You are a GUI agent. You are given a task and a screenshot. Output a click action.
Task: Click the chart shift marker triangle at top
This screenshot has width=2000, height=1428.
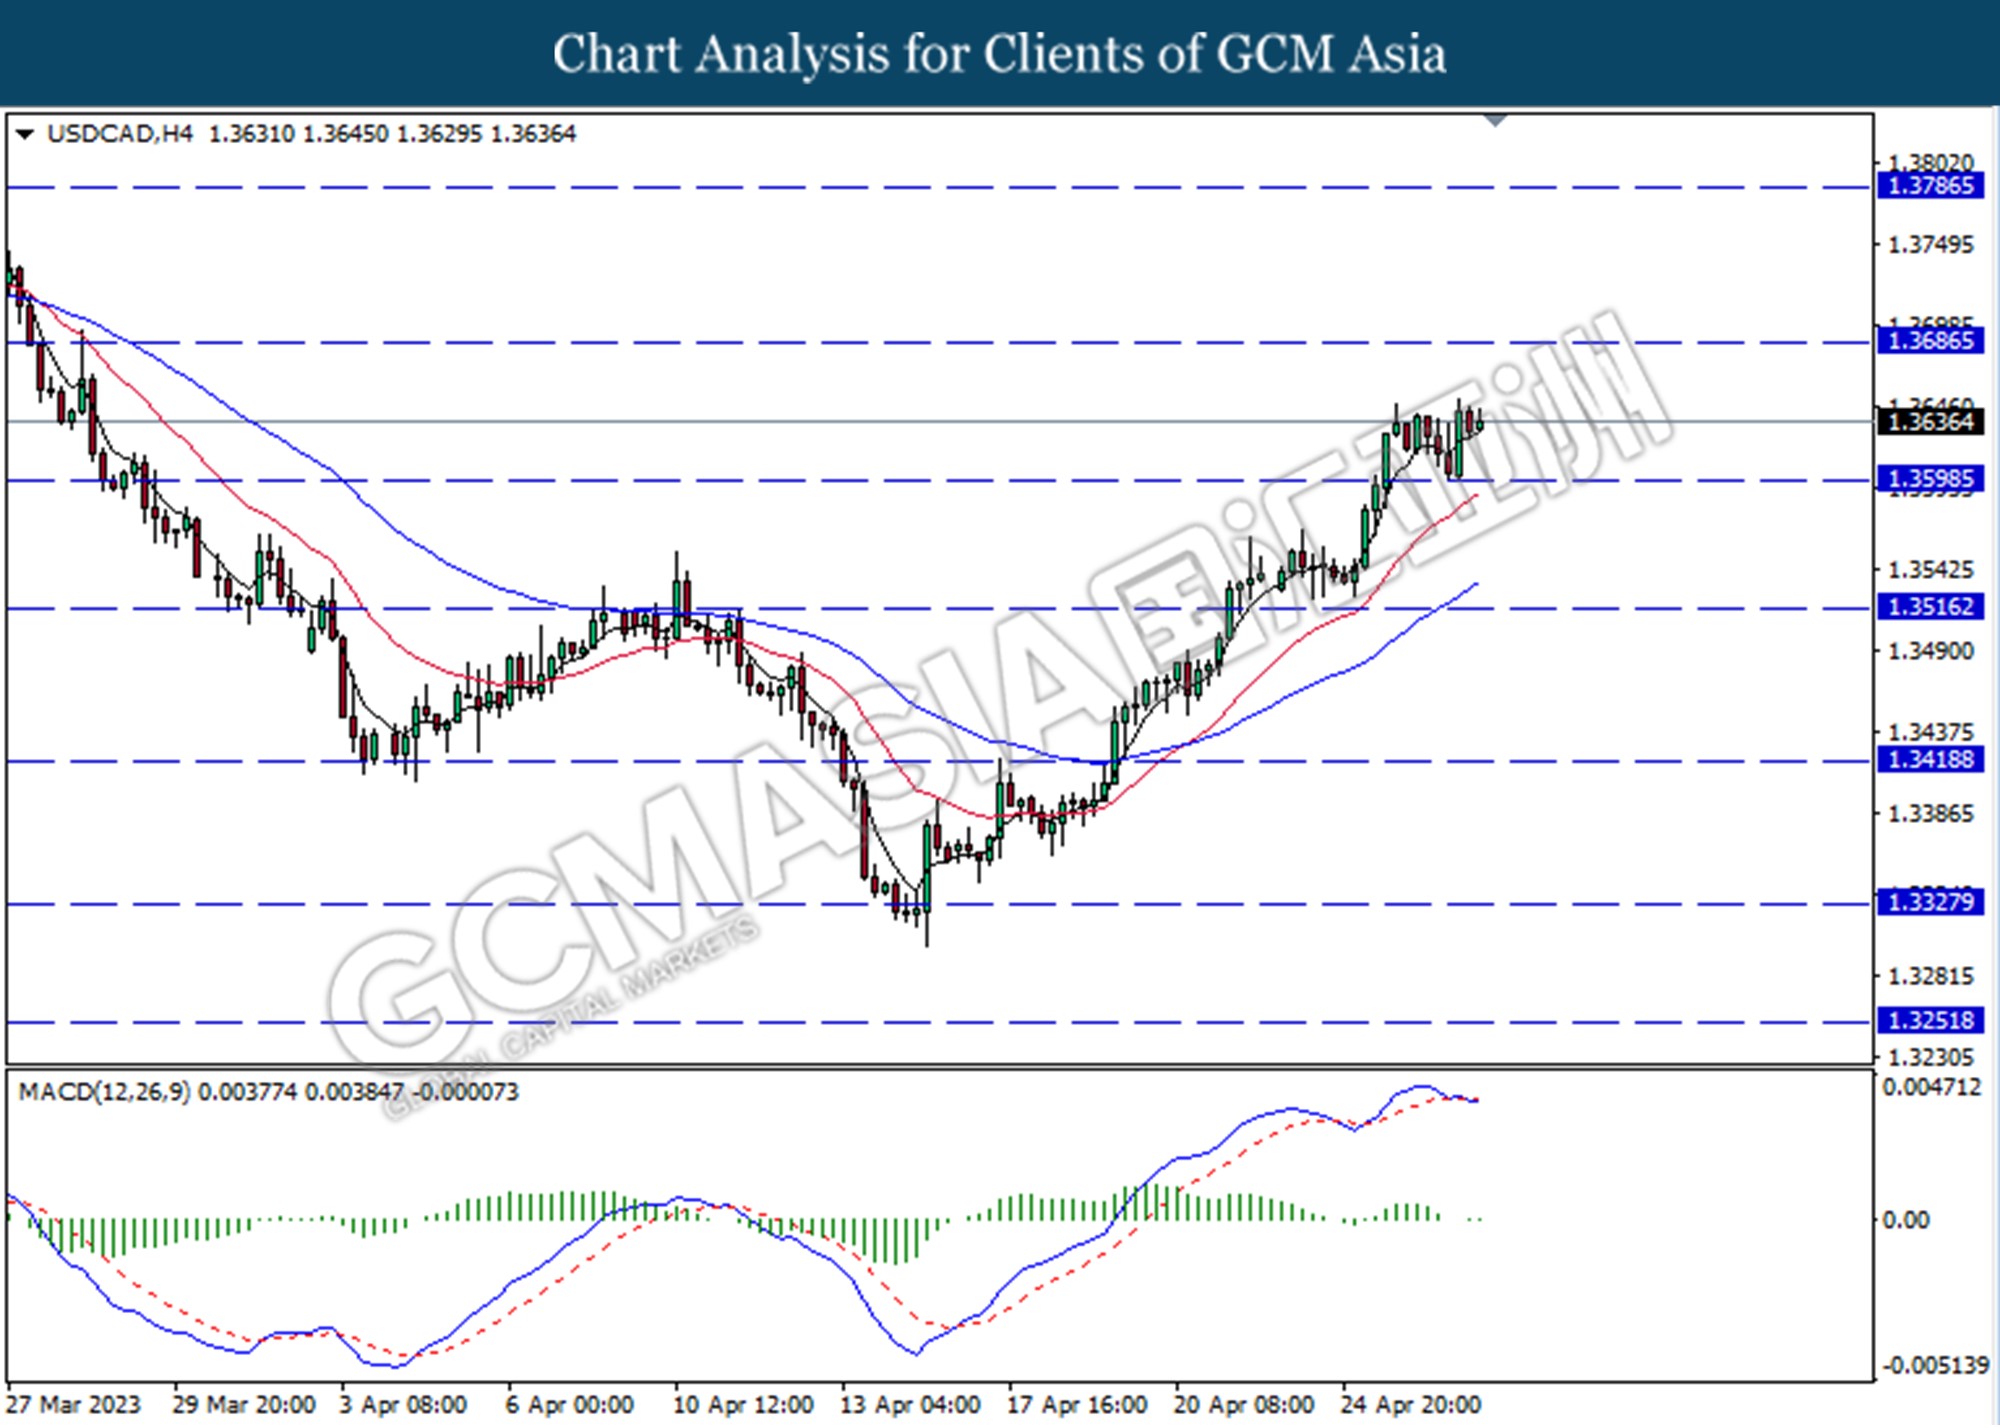pyautogui.click(x=1495, y=121)
